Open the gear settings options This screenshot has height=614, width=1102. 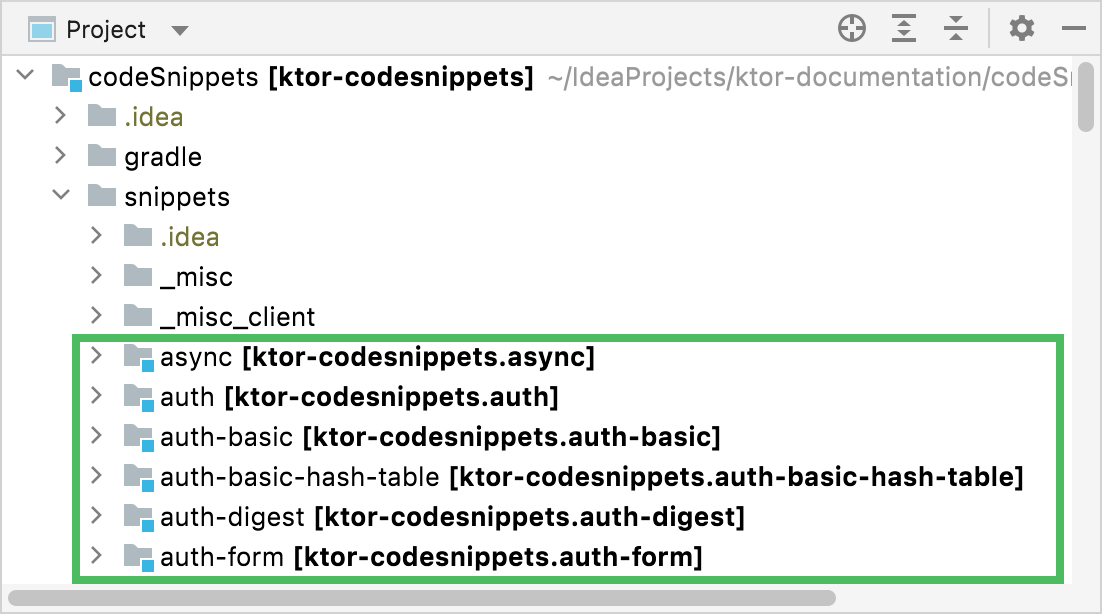(1022, 29)
